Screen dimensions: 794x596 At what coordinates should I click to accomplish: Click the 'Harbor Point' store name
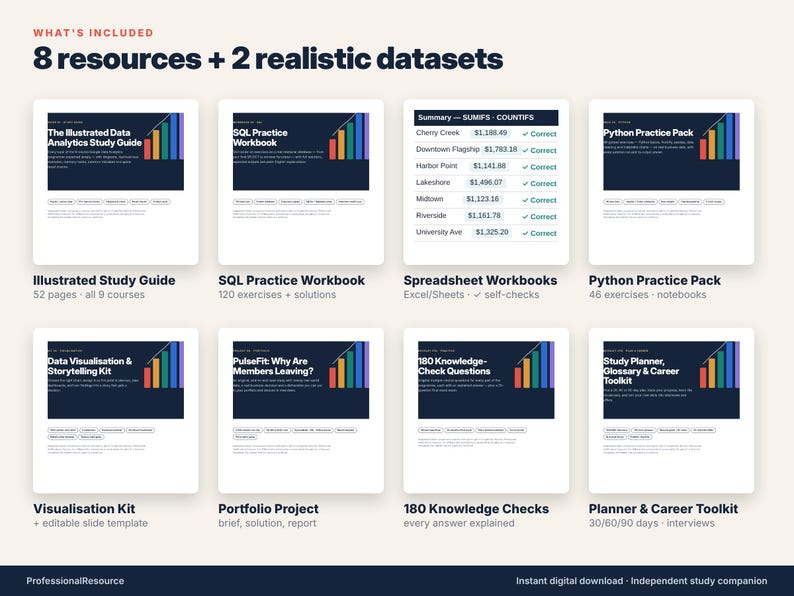click(436, 166)
